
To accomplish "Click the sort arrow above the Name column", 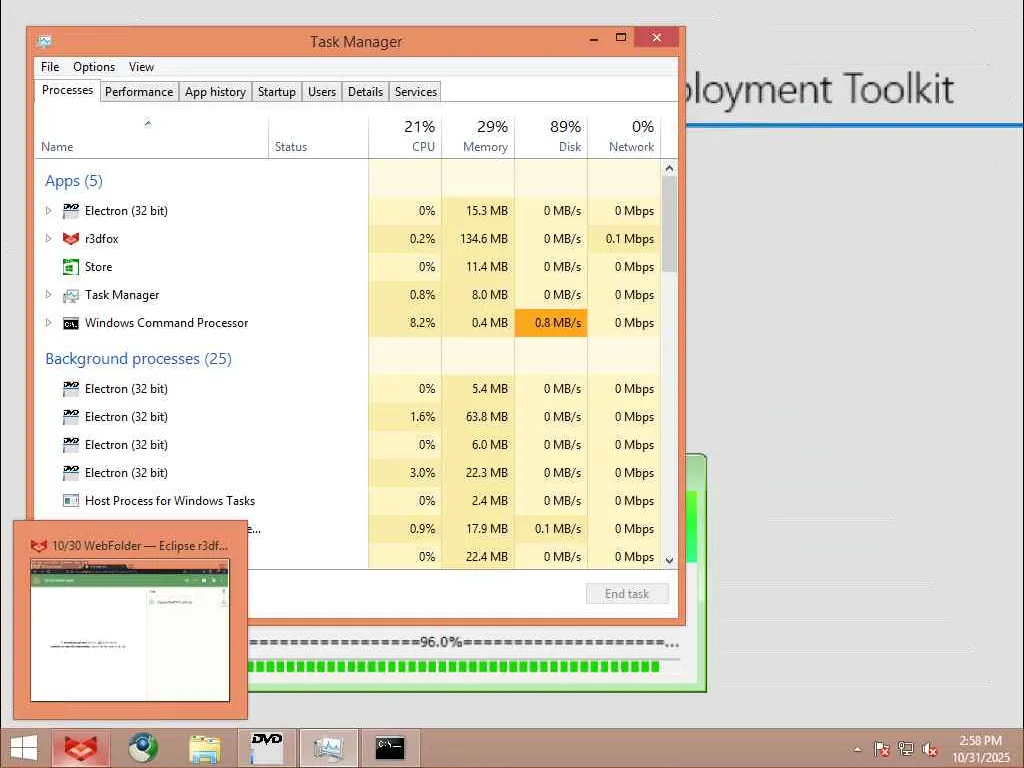I will point(148,123).
